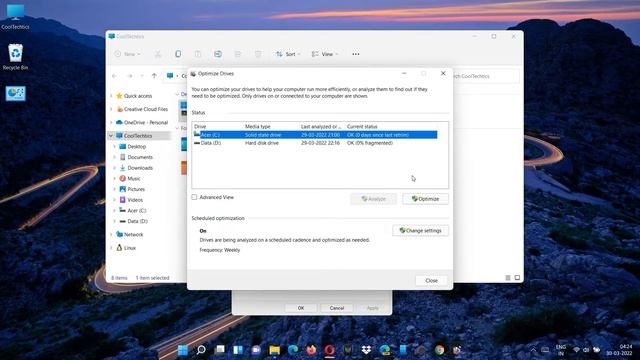Open Dropbox from the taskbar
Screen dimensions: 640x360
(x=366, y=350)
